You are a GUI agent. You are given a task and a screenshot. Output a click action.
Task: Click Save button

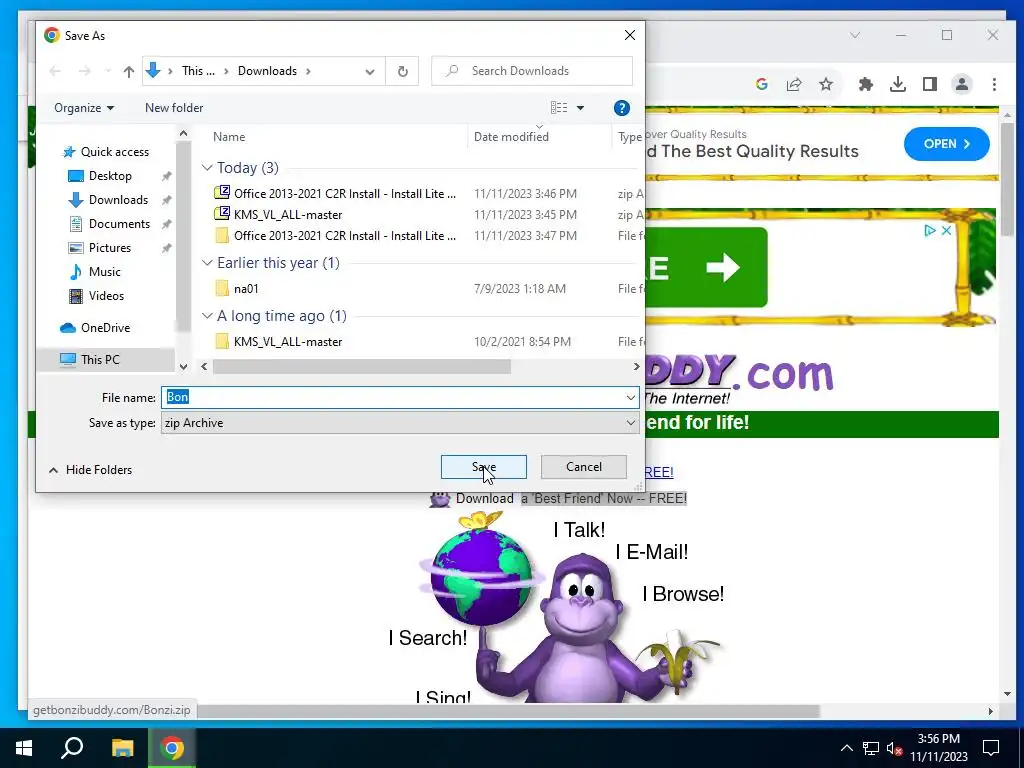tap(484, 467)
